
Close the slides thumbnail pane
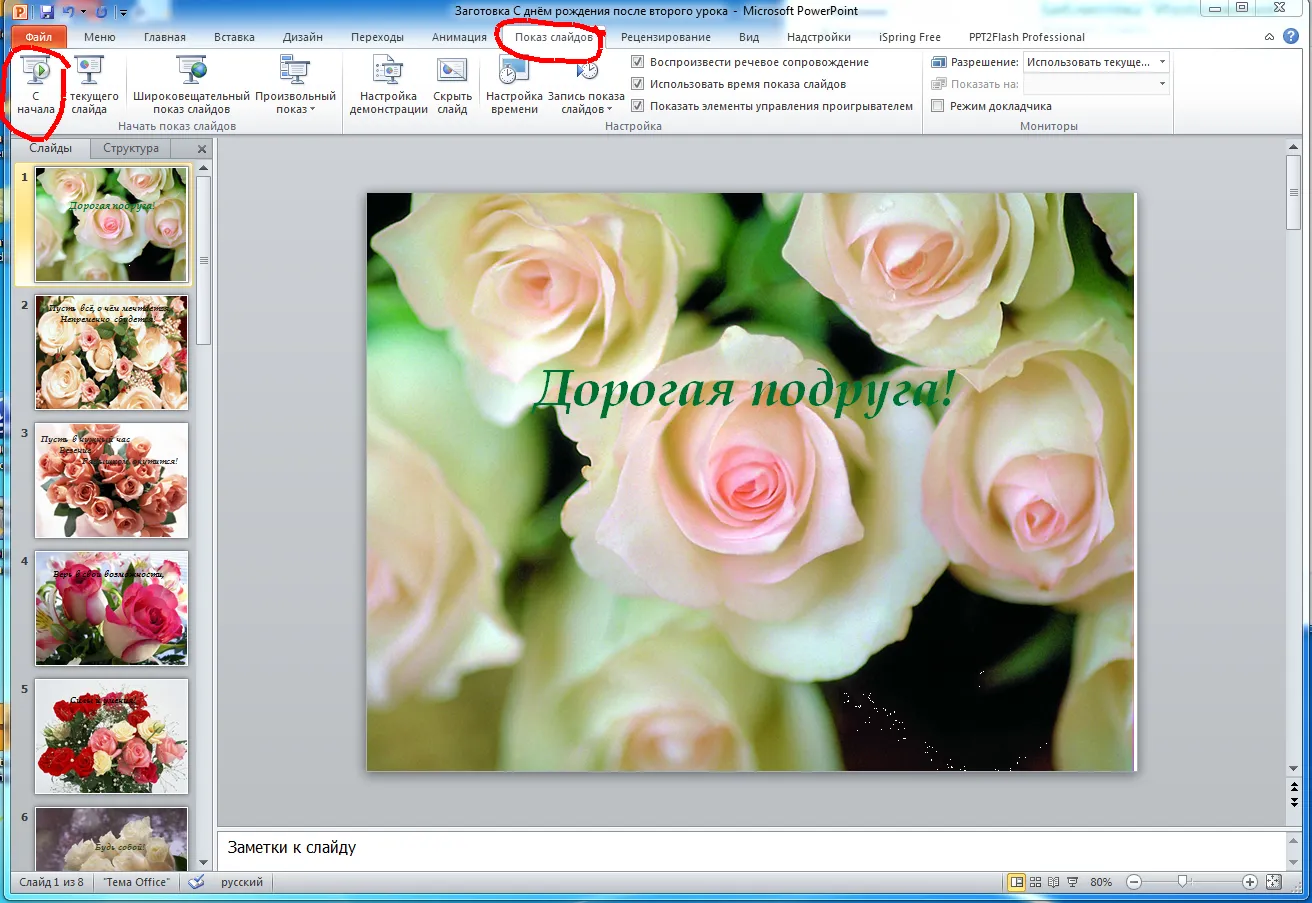pyautogui.click(x=202, y=149)
